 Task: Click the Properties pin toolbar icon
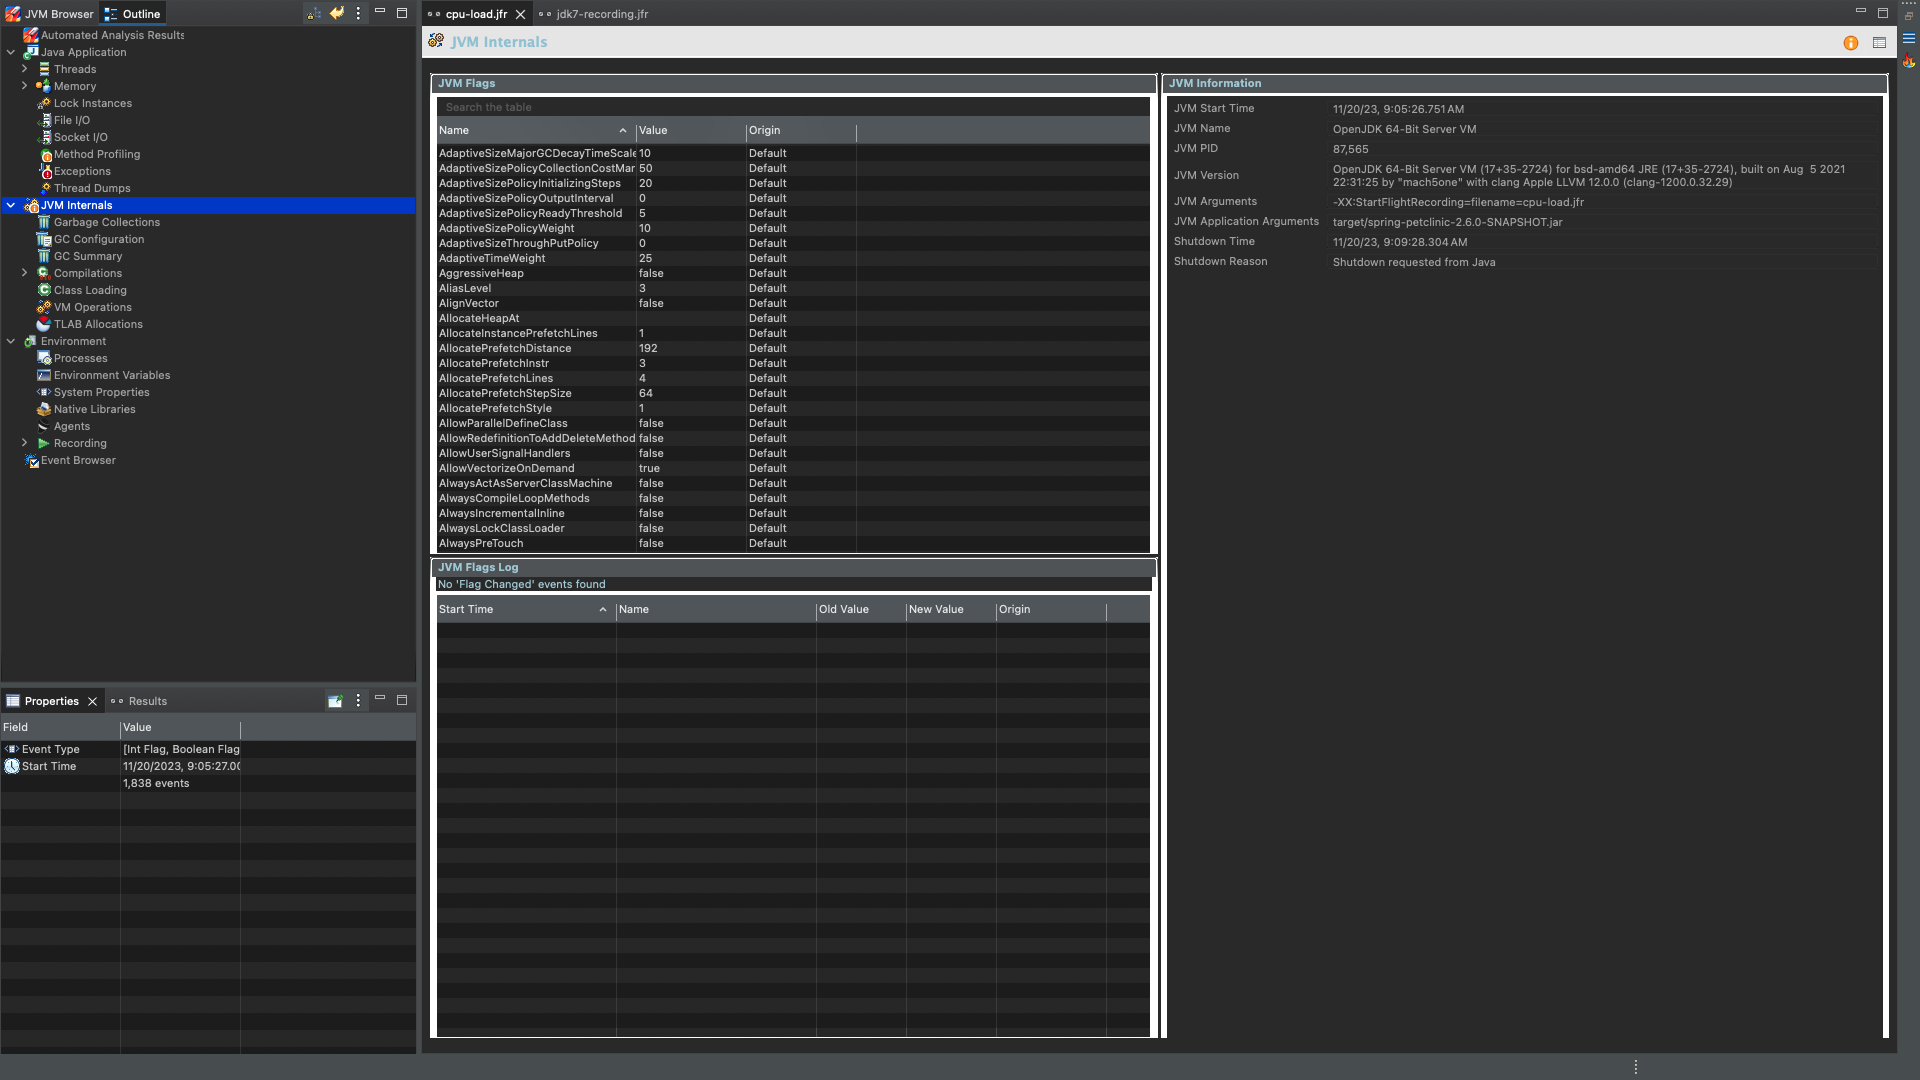335,701
